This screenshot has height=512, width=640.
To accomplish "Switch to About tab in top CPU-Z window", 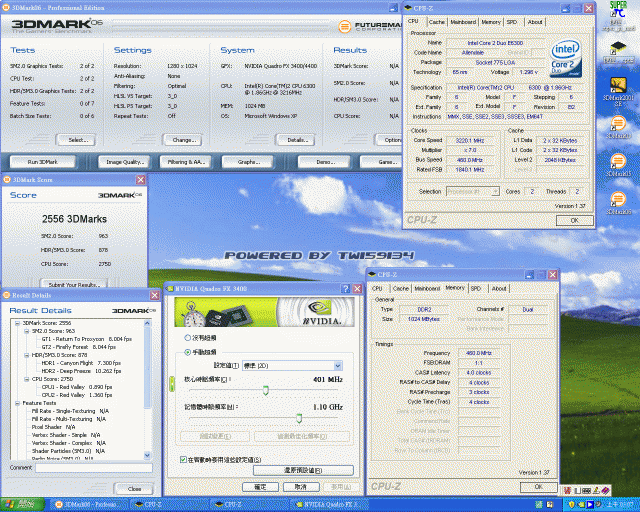I will [535, 22].
